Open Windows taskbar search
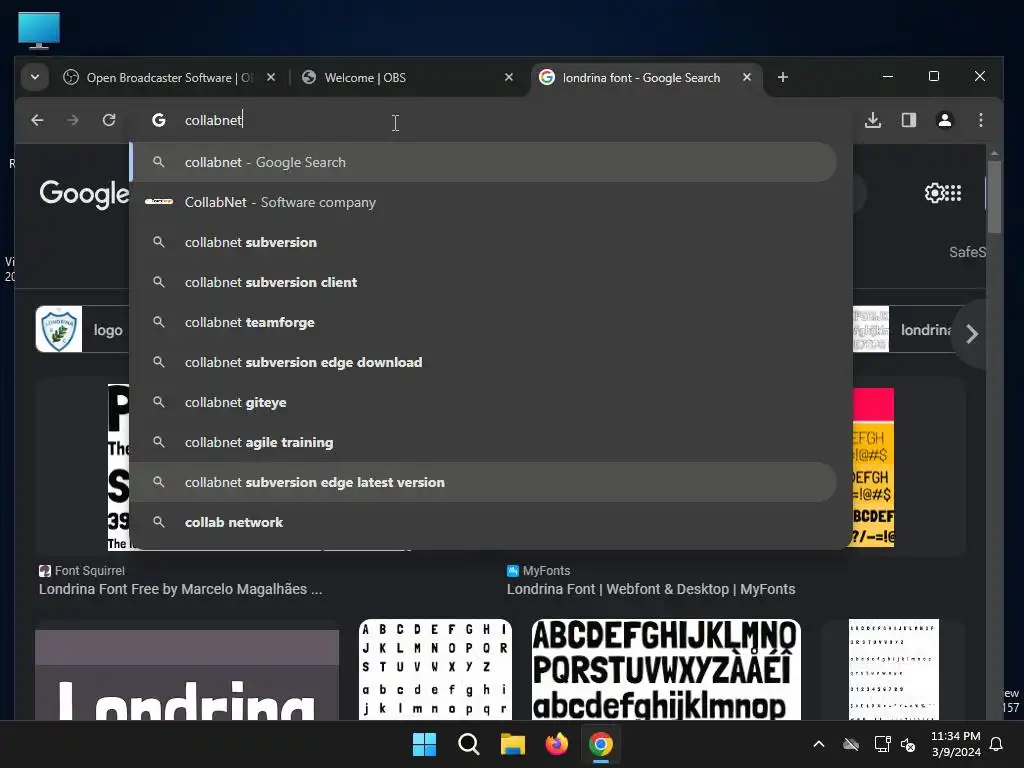 pos(468,744)
